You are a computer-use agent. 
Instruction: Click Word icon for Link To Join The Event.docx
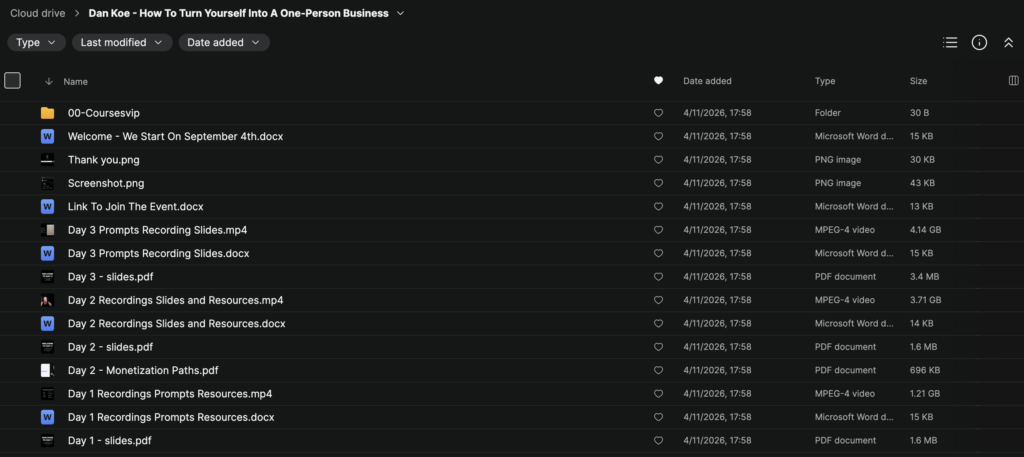coord(47,207)
